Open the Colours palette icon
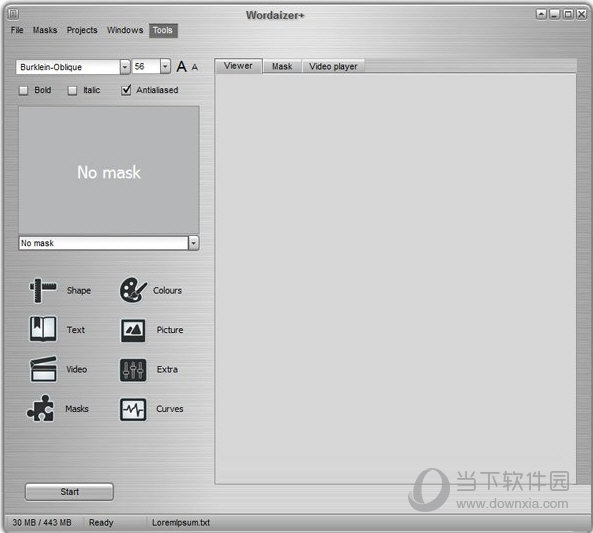 (x=133, y=290)
